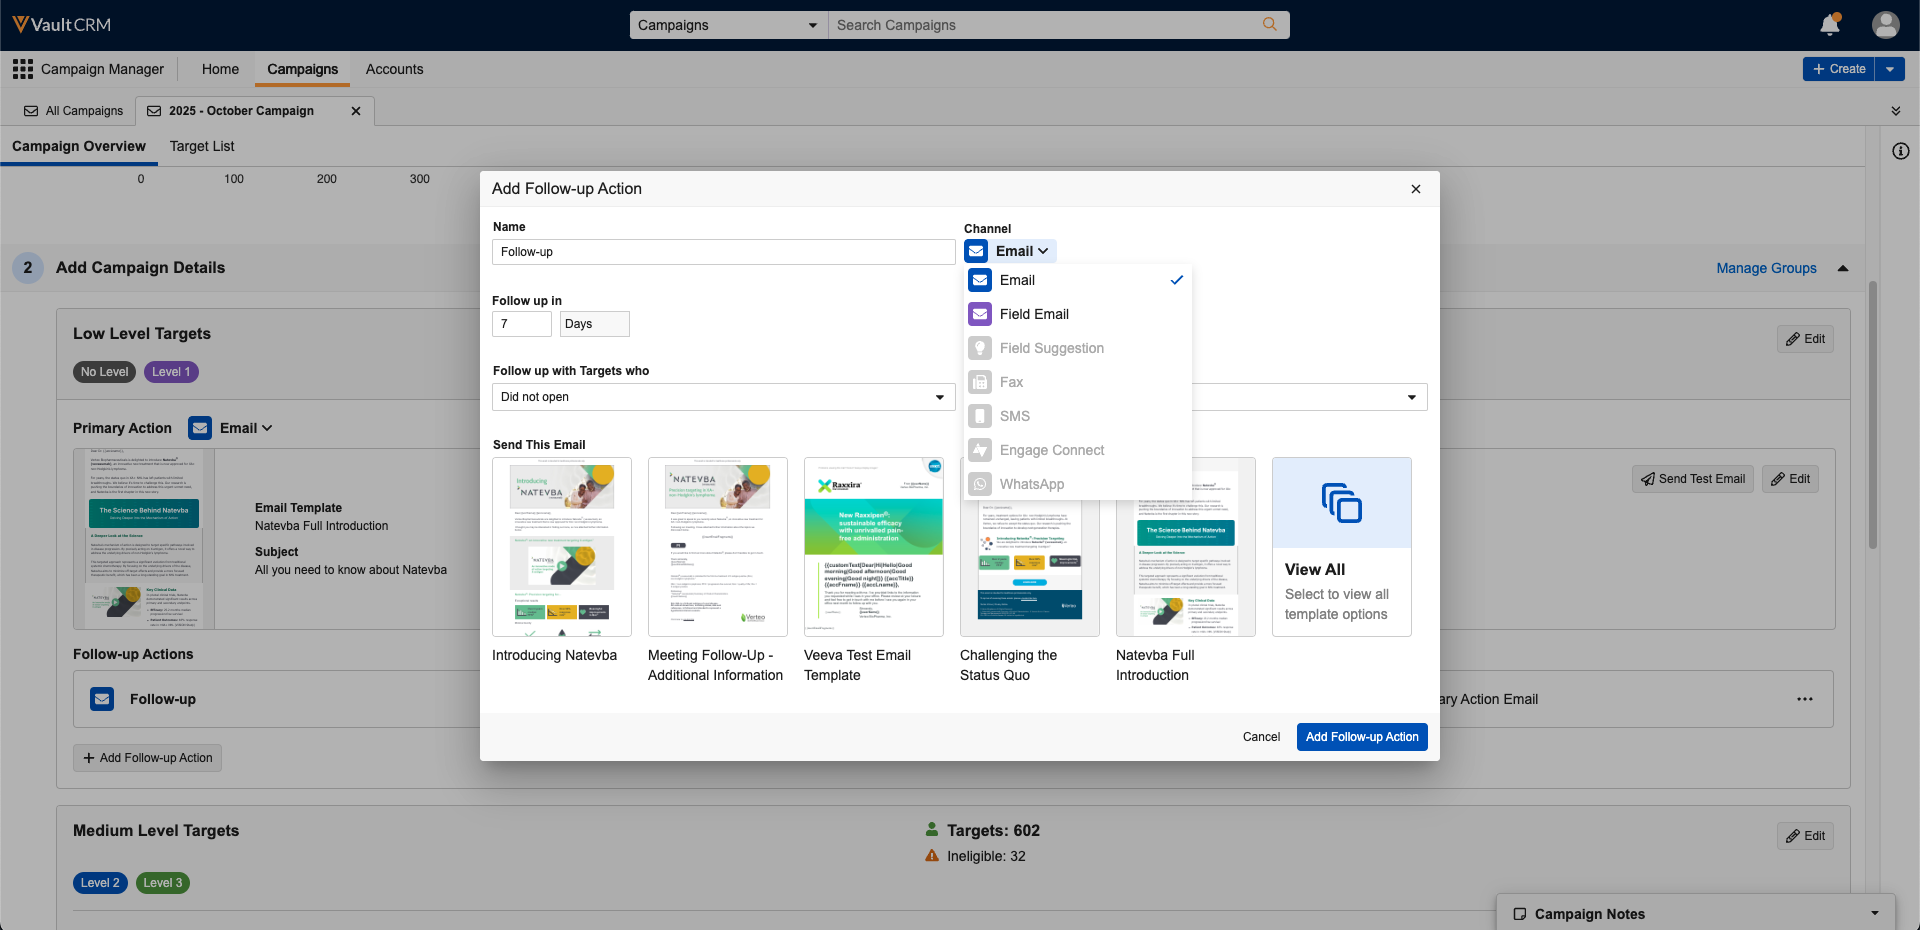Switch to the Target List tab
This screenshot has width=1920, height=930.
[x=202, y=146]
